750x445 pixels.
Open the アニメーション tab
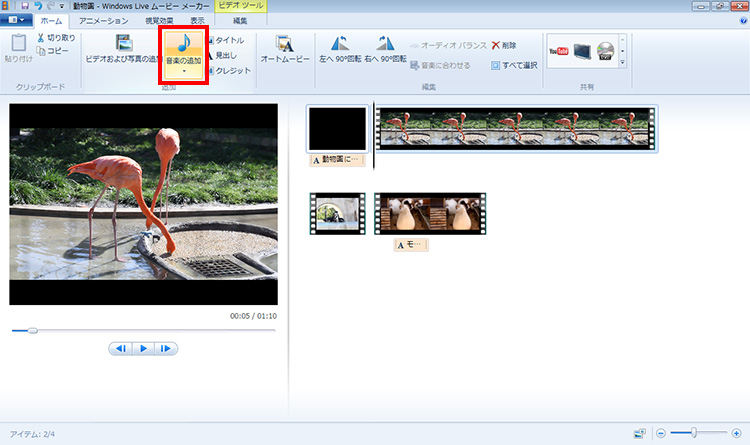103,21
